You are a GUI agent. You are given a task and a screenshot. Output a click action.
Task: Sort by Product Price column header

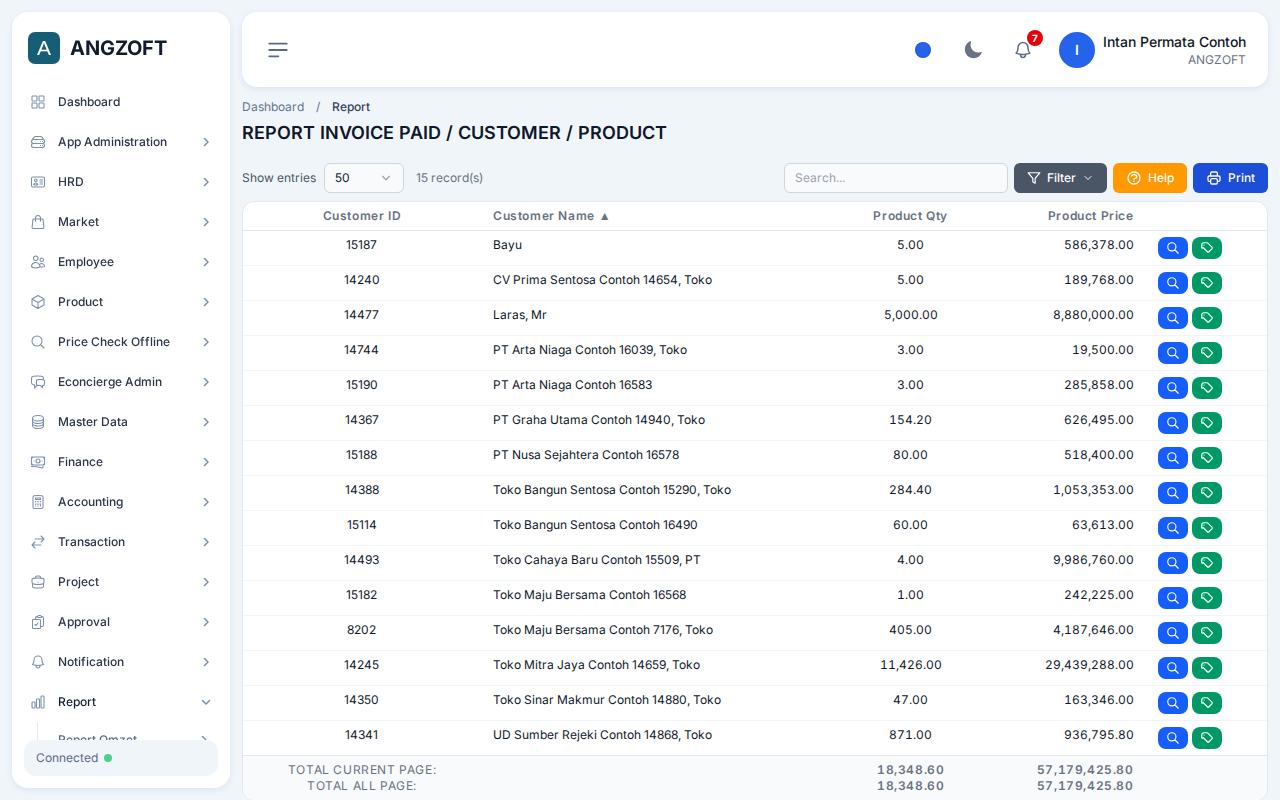[x=1090, y=216]
